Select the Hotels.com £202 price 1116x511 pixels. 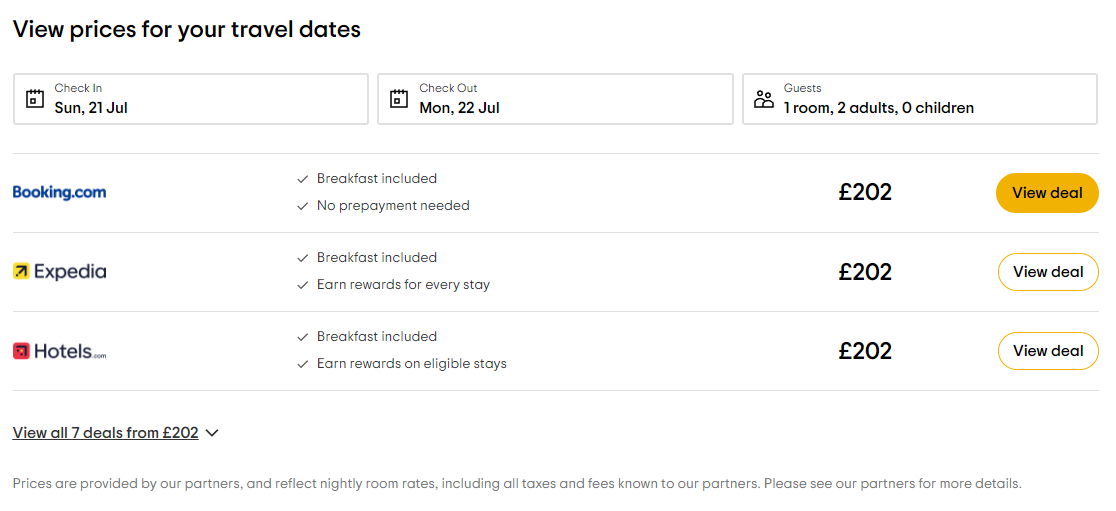(865, 351)
